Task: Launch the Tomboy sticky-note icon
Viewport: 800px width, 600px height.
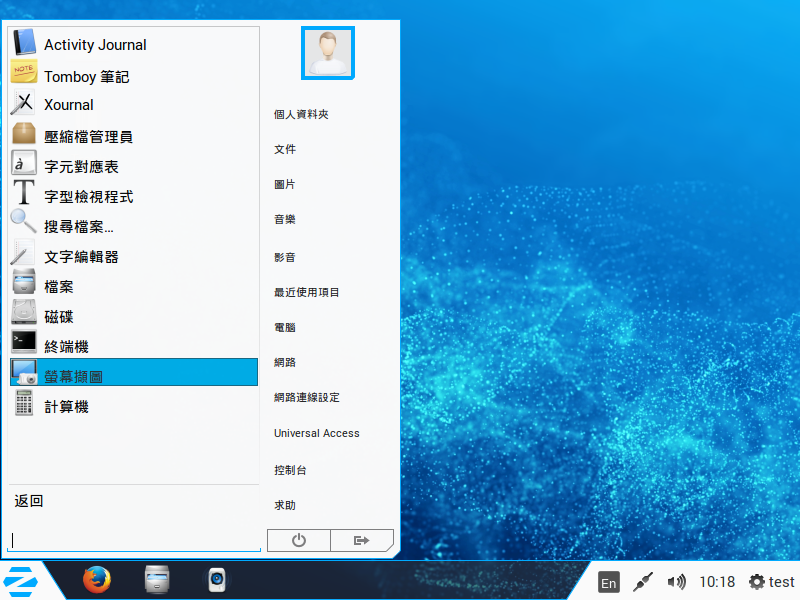Action: pos(24,72)
